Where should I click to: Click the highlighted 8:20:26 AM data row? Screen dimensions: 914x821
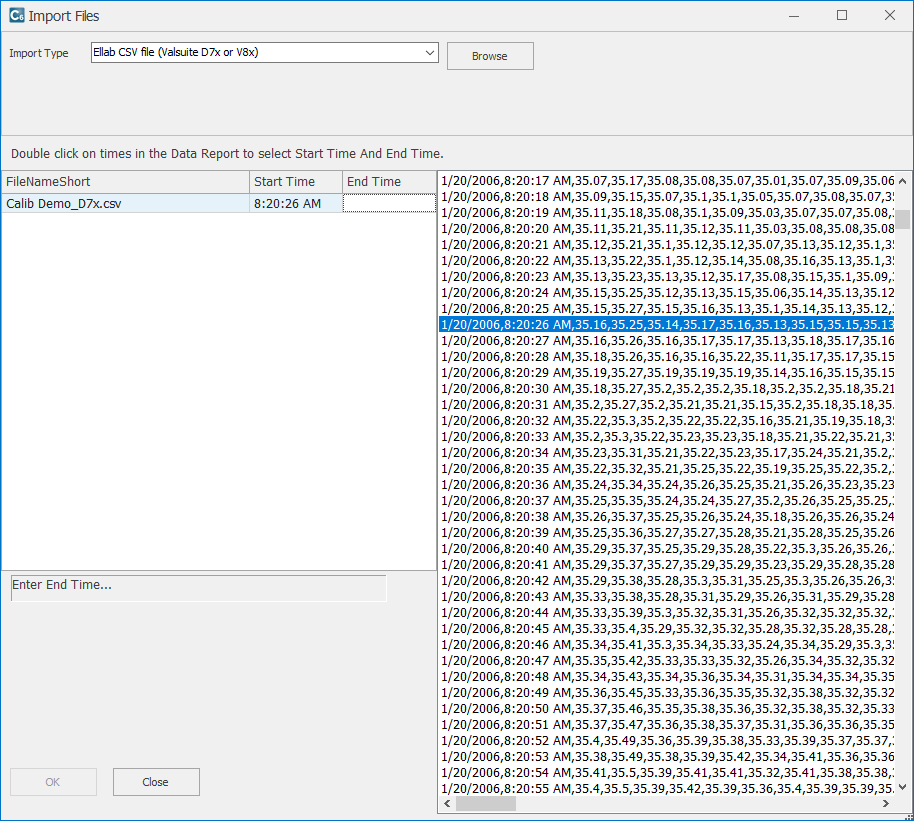tap(667, 325)
